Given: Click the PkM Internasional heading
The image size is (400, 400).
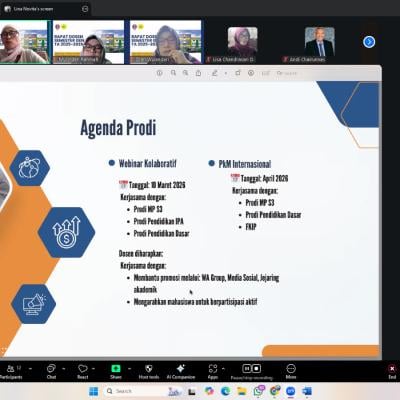Looking at the screenshot, I should pos(245,164).
